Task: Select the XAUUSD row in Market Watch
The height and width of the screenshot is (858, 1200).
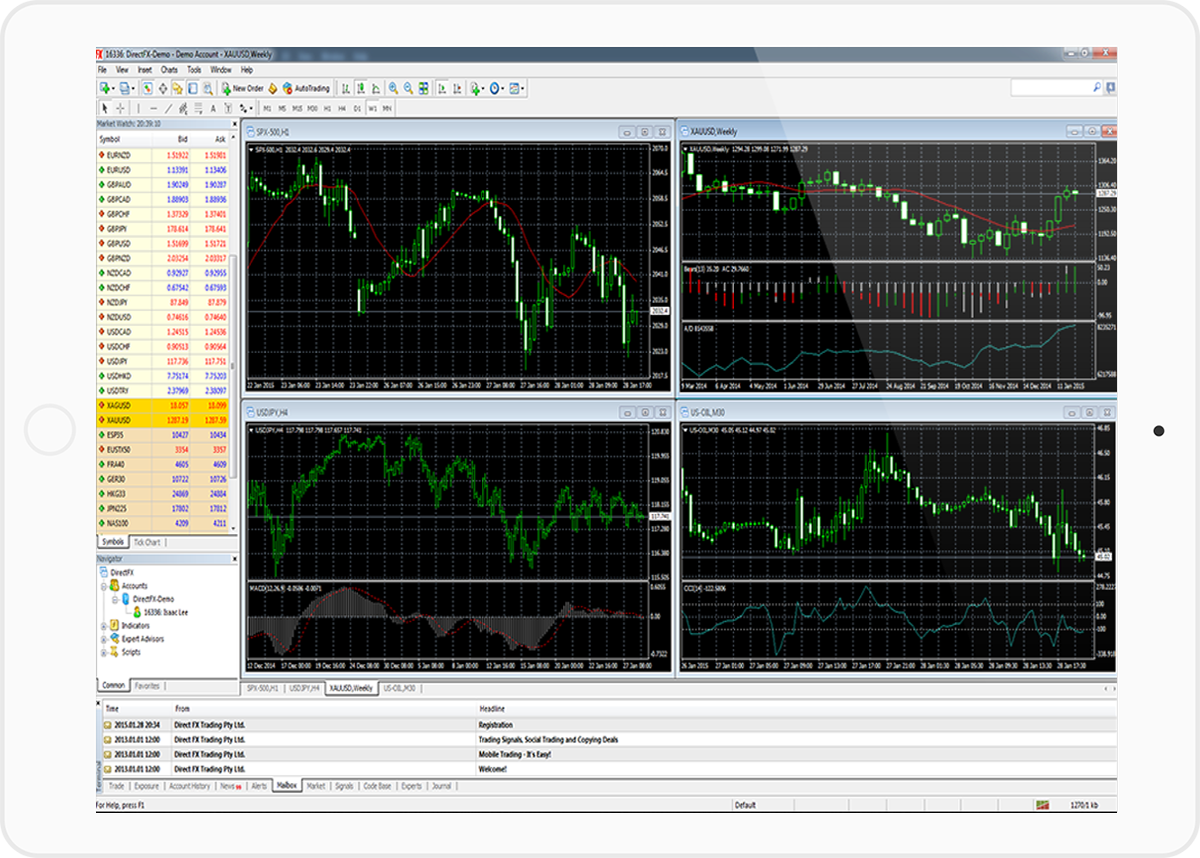Action: (163, 421)
